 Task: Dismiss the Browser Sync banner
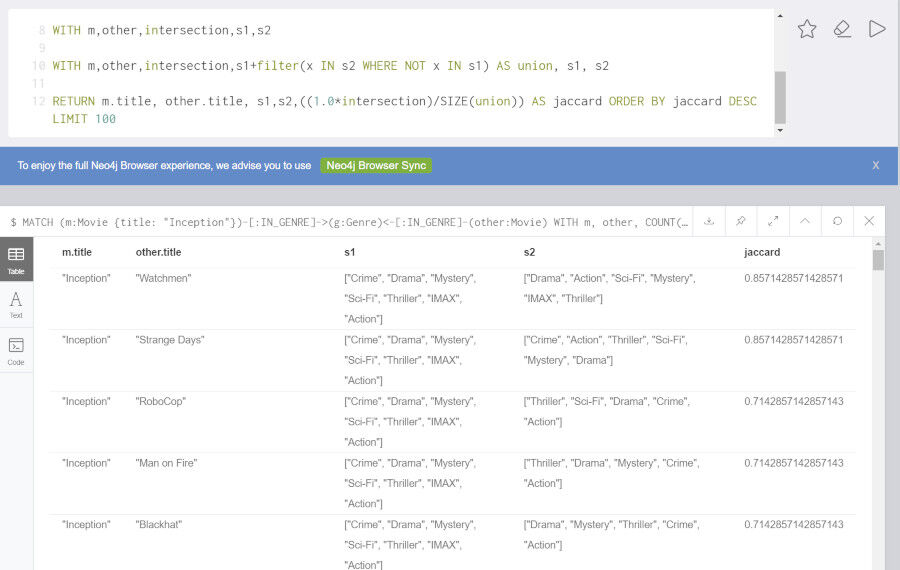pyautogui.click(x=875, y=165)
